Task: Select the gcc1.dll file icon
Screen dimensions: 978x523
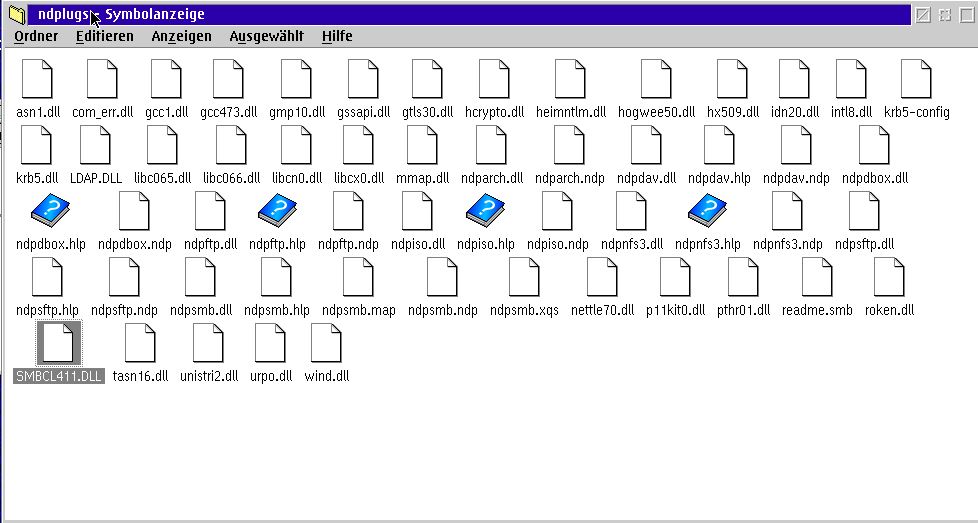Action: click(x=166, y=79)
